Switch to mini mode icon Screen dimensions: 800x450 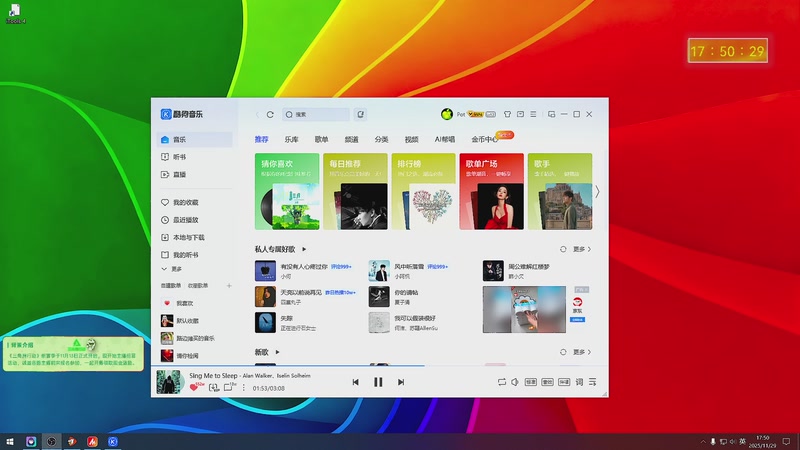pos(552,114)
